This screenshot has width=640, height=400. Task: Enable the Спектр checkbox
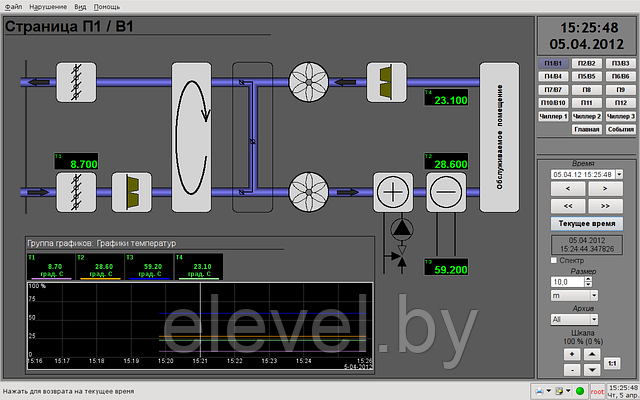(556, 260)
